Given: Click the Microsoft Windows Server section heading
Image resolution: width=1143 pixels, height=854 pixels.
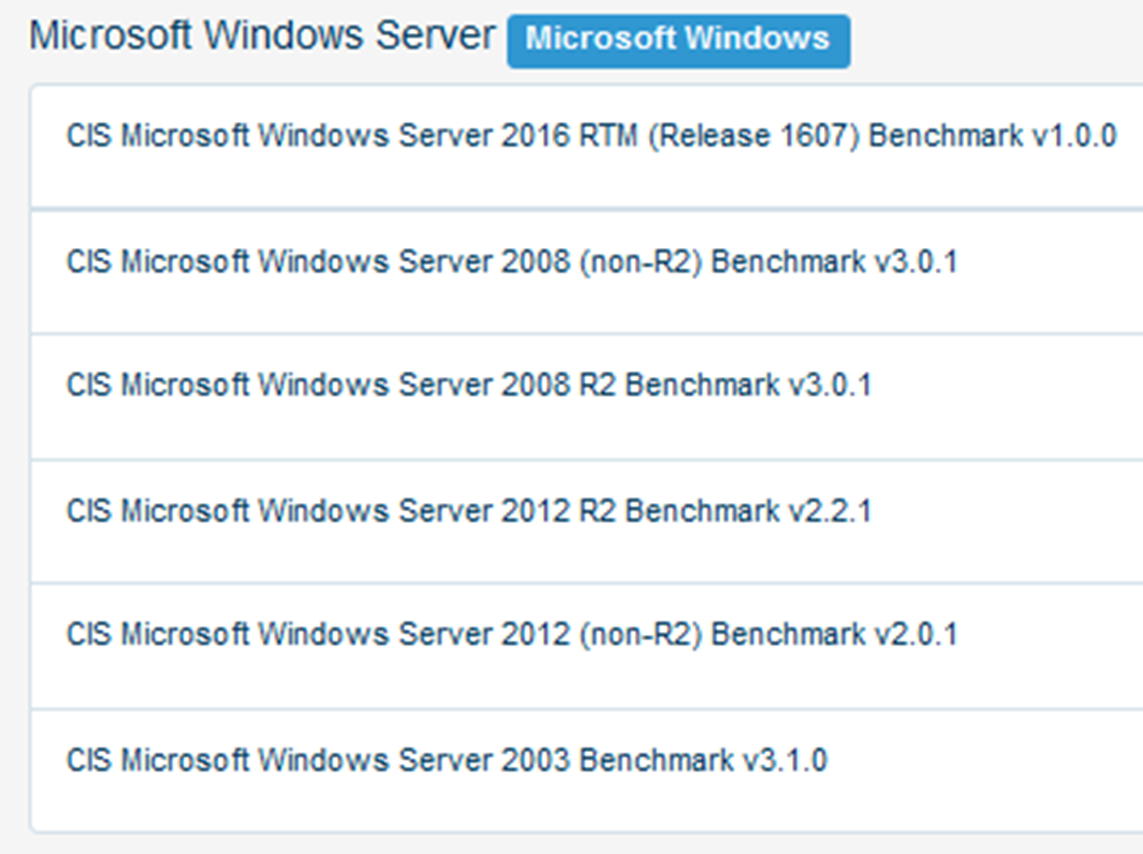Looking at the screenshot, I should click(x=262, y=36).
